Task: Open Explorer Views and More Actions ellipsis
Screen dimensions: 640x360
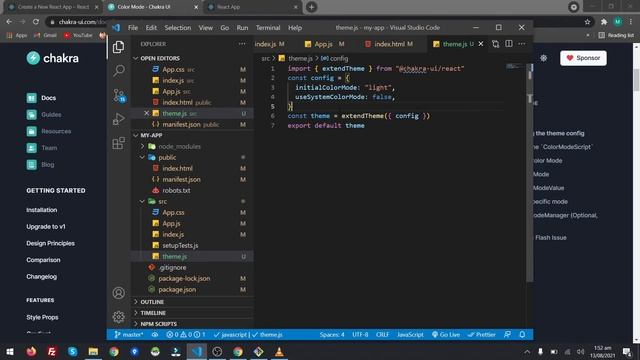Action: coord(242,44)
